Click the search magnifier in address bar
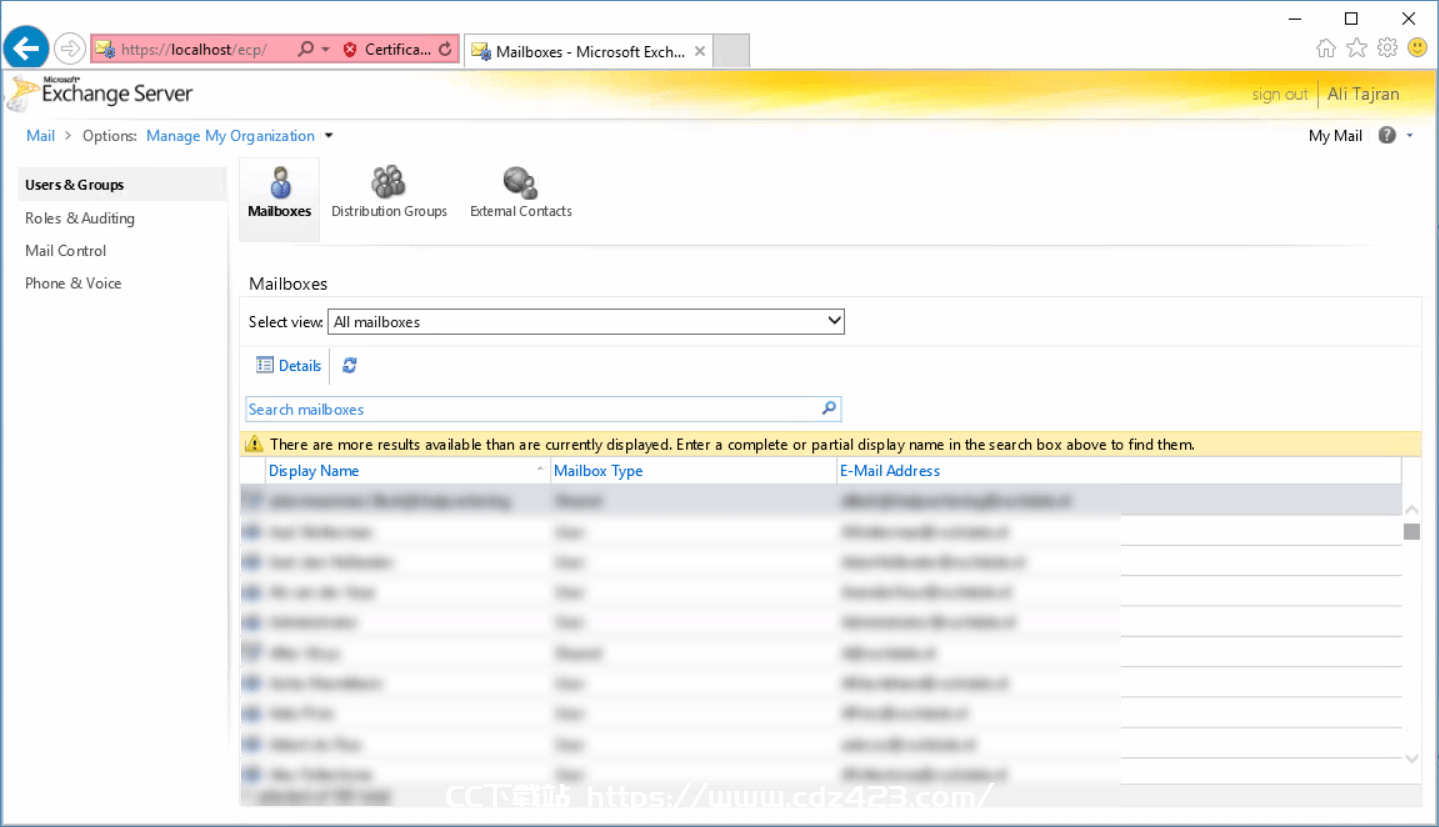 coord(306,49)
